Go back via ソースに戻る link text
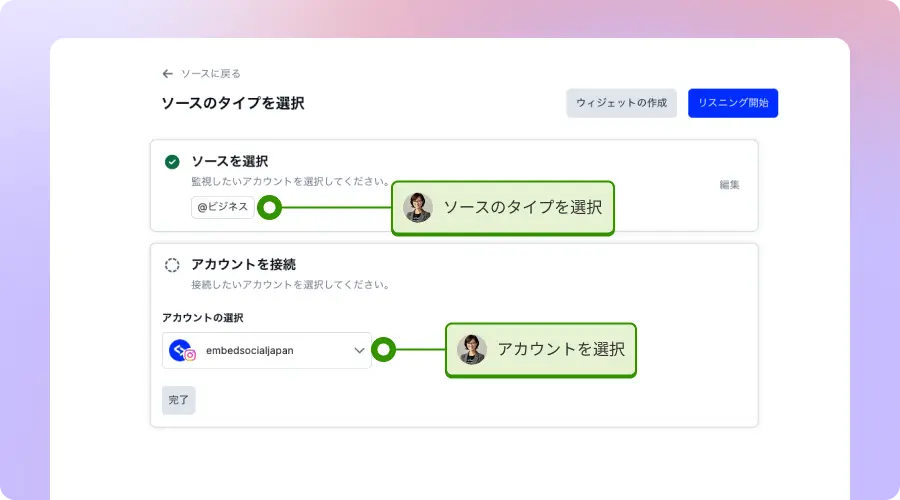Viewport: 900px width, 500px height. tap(211, 73)
